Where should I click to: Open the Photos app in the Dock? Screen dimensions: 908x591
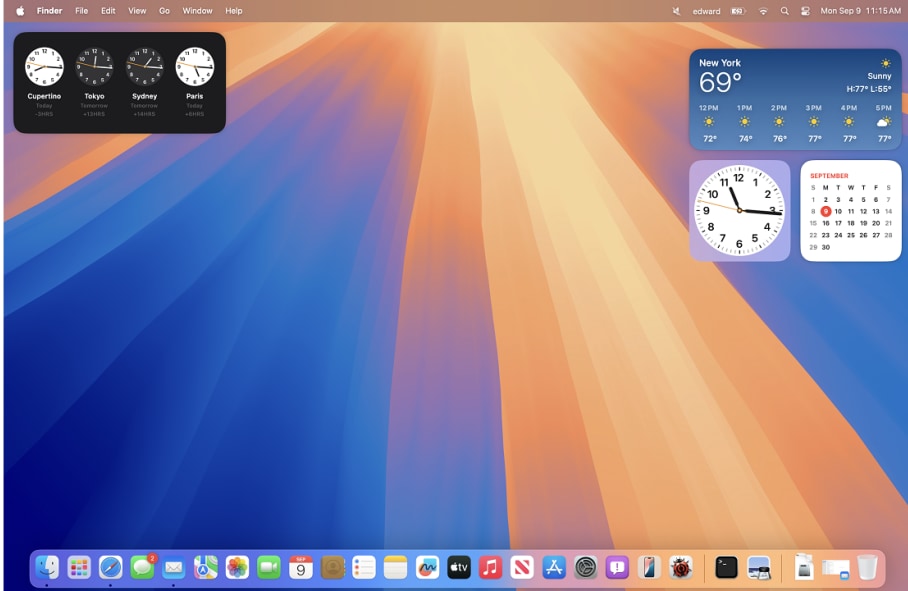pyautogui.click(x=237, y=567)
